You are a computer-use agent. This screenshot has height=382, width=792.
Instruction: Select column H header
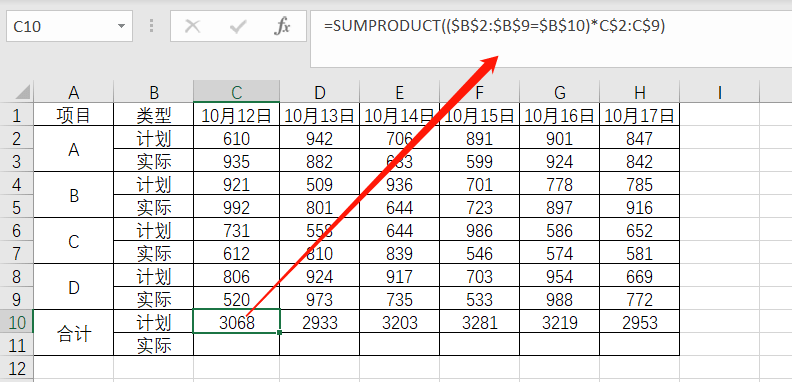coord(639,92)
